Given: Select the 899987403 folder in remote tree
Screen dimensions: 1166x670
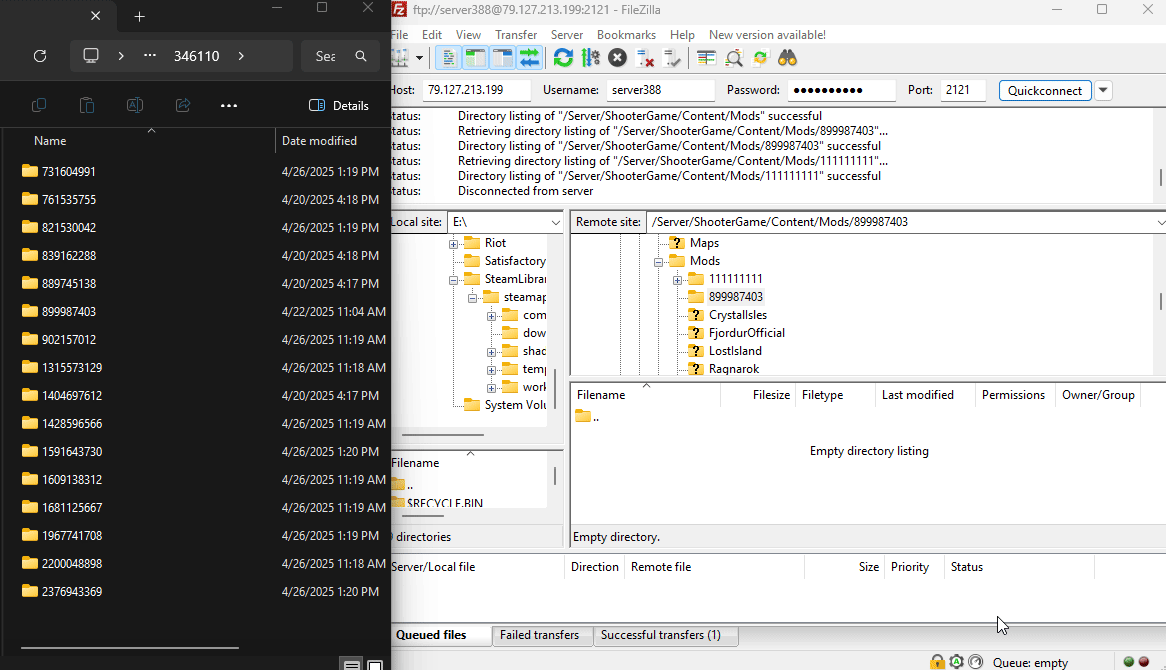Looking at the screenshot, I should point(735,297).
